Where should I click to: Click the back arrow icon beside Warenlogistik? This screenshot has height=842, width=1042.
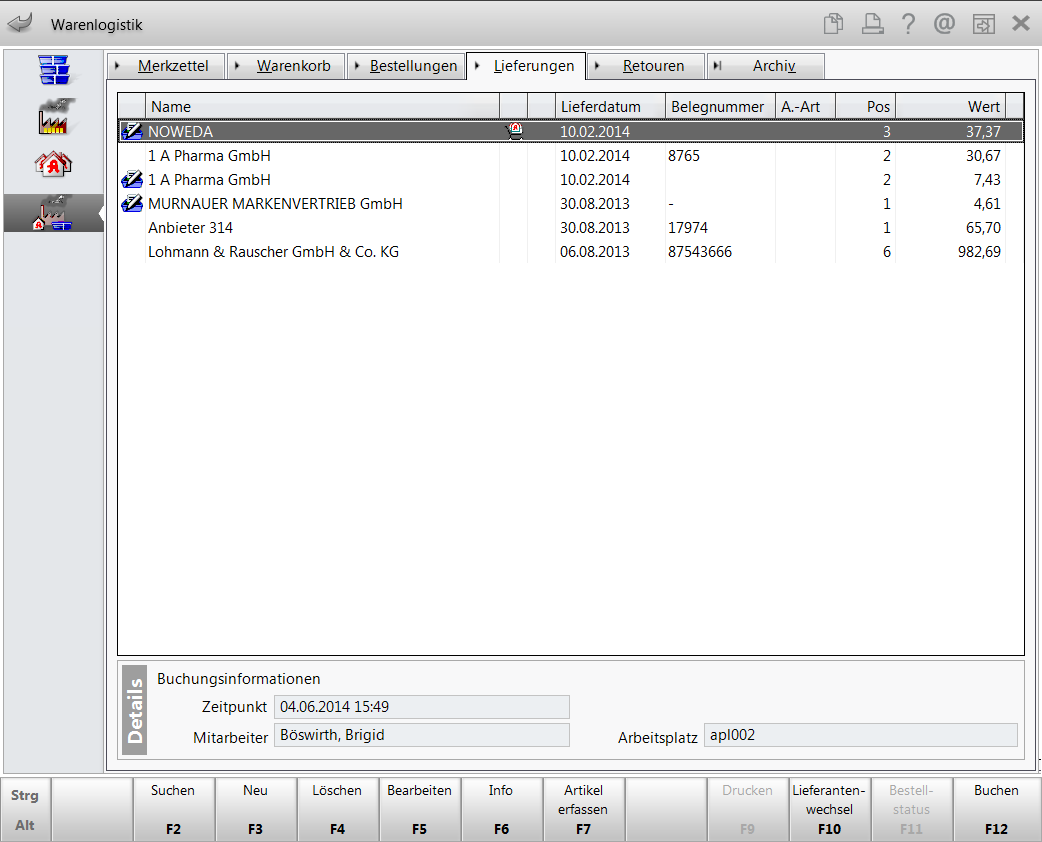(x=21, y=24)
